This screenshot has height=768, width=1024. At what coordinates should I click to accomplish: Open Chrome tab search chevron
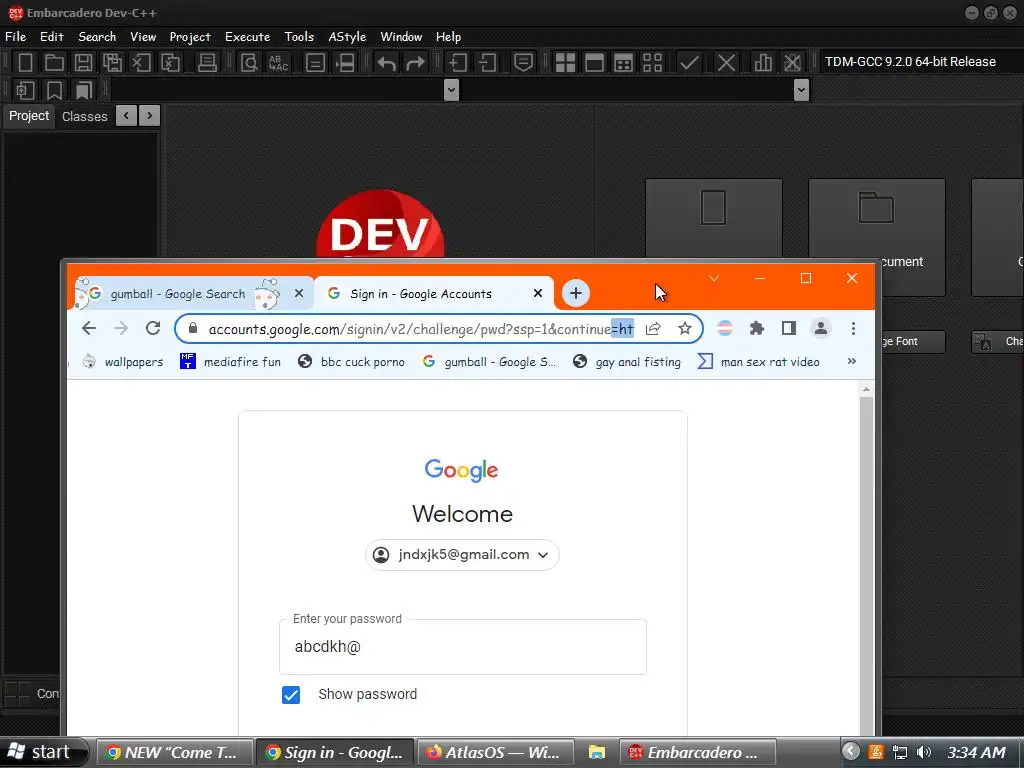point(714,278)
